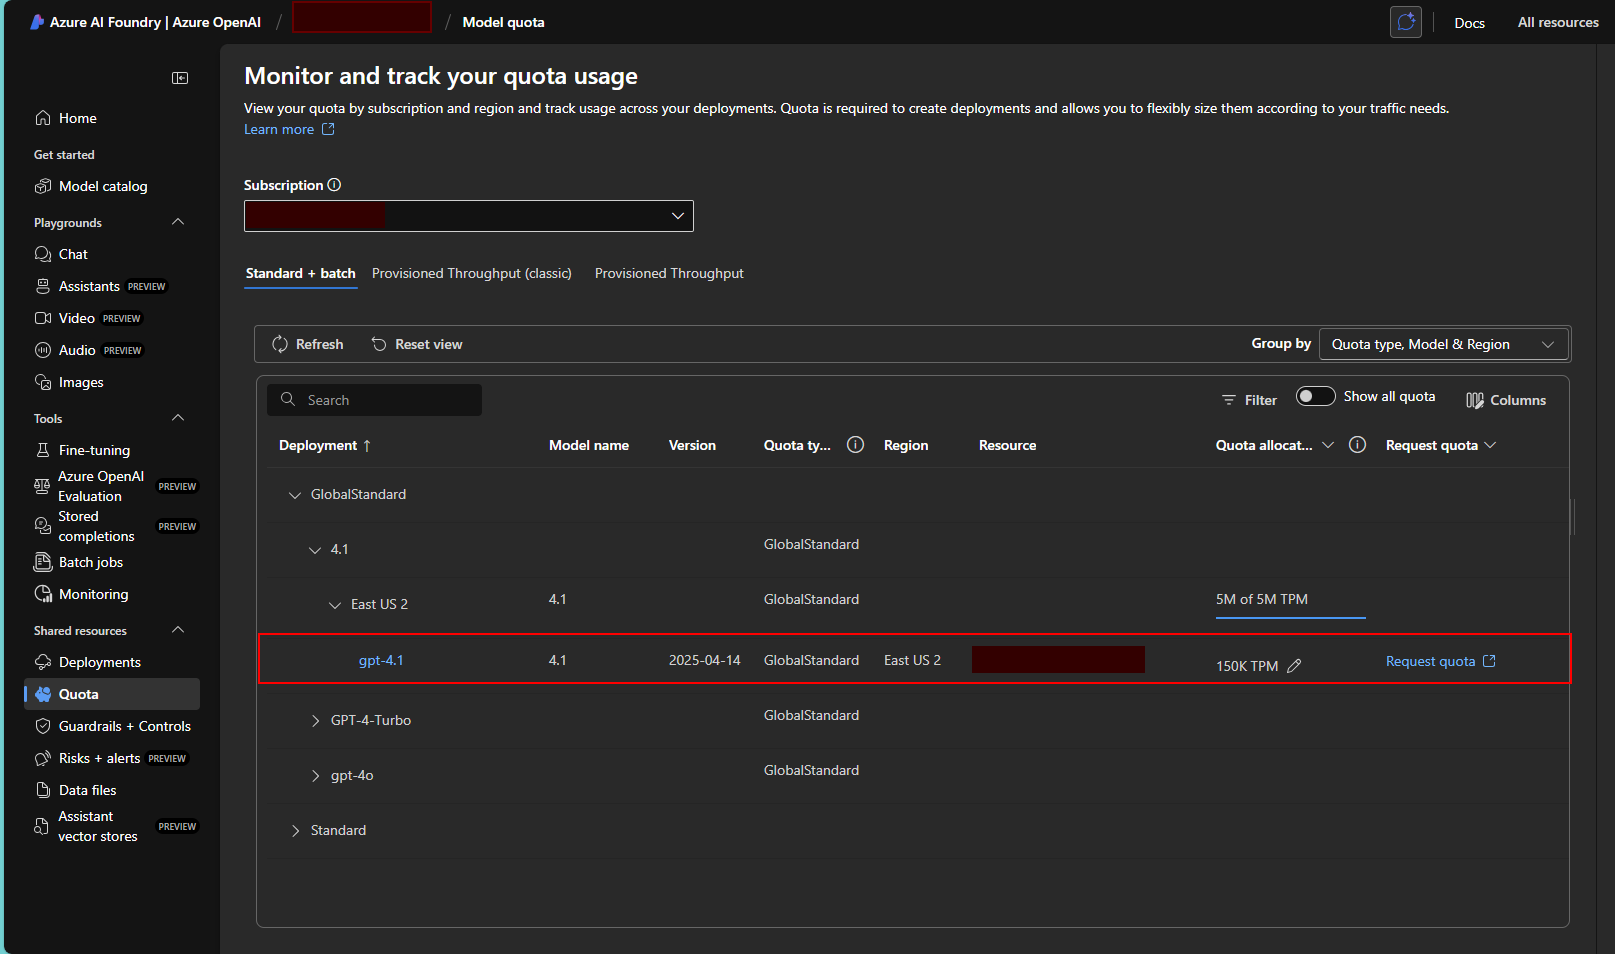Click the Refresh icon
1615x954 pixels.
point(280,344)
